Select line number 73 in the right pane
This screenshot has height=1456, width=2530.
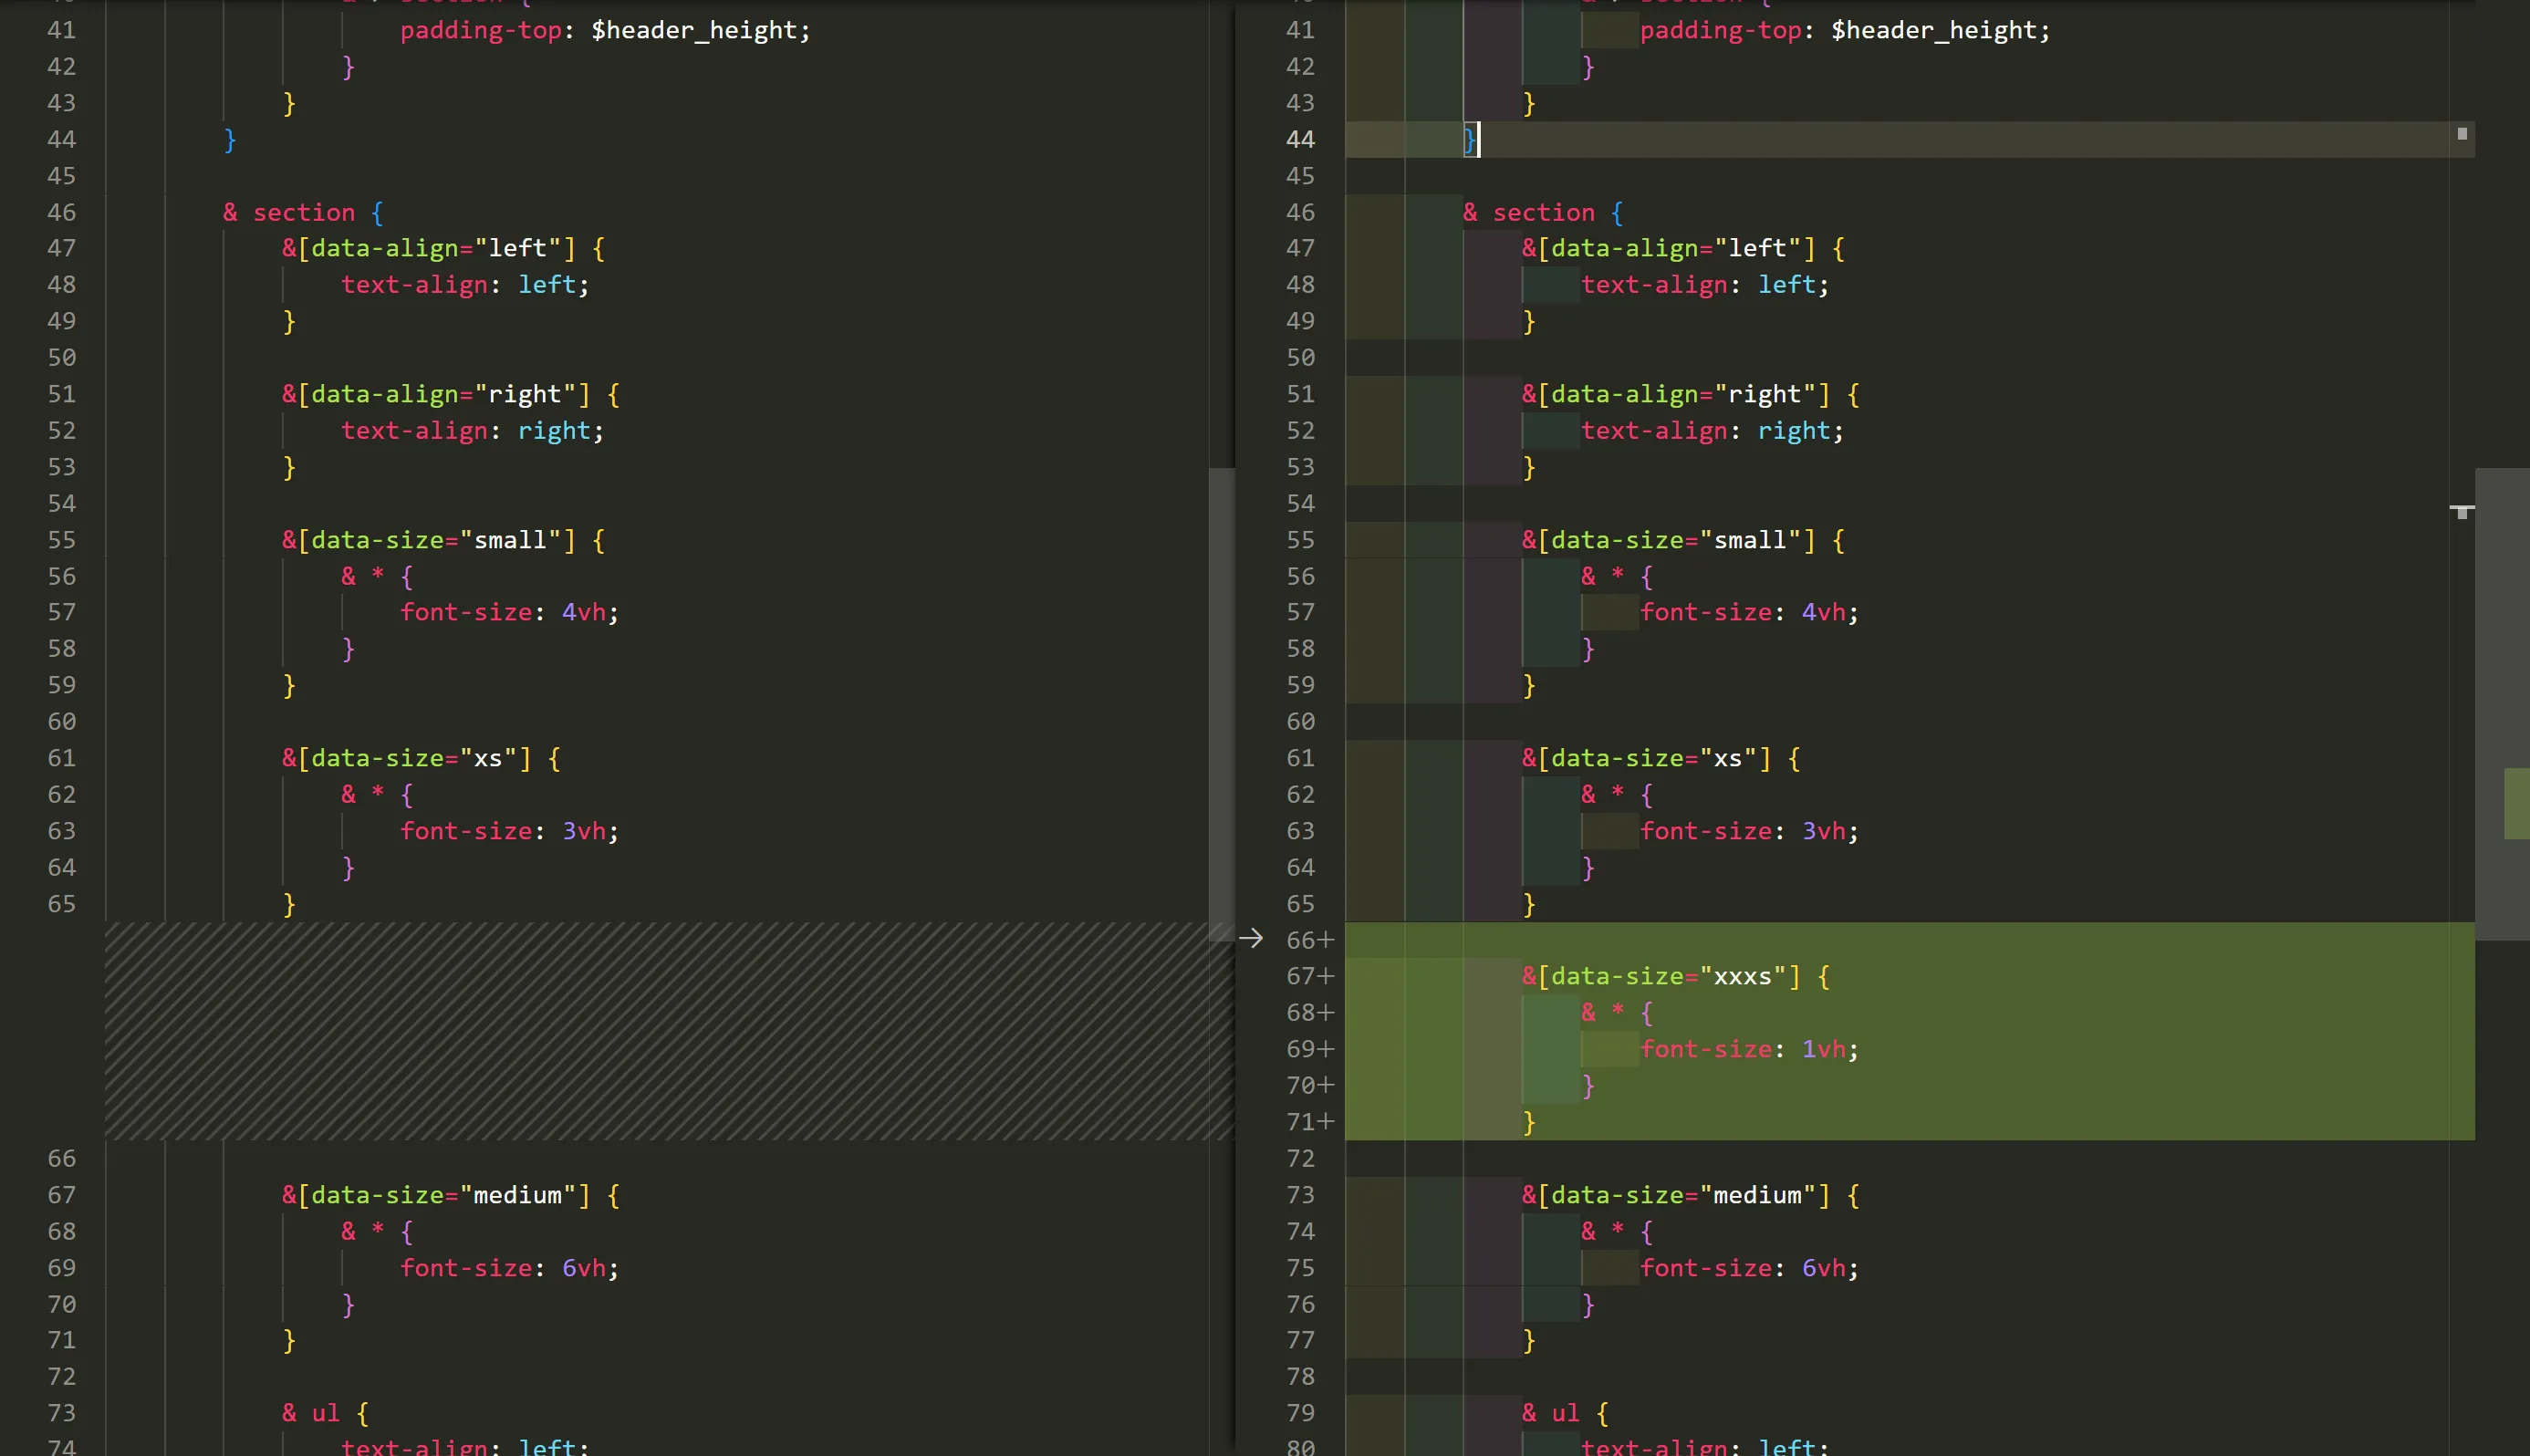click(x=1300, y=1195)
